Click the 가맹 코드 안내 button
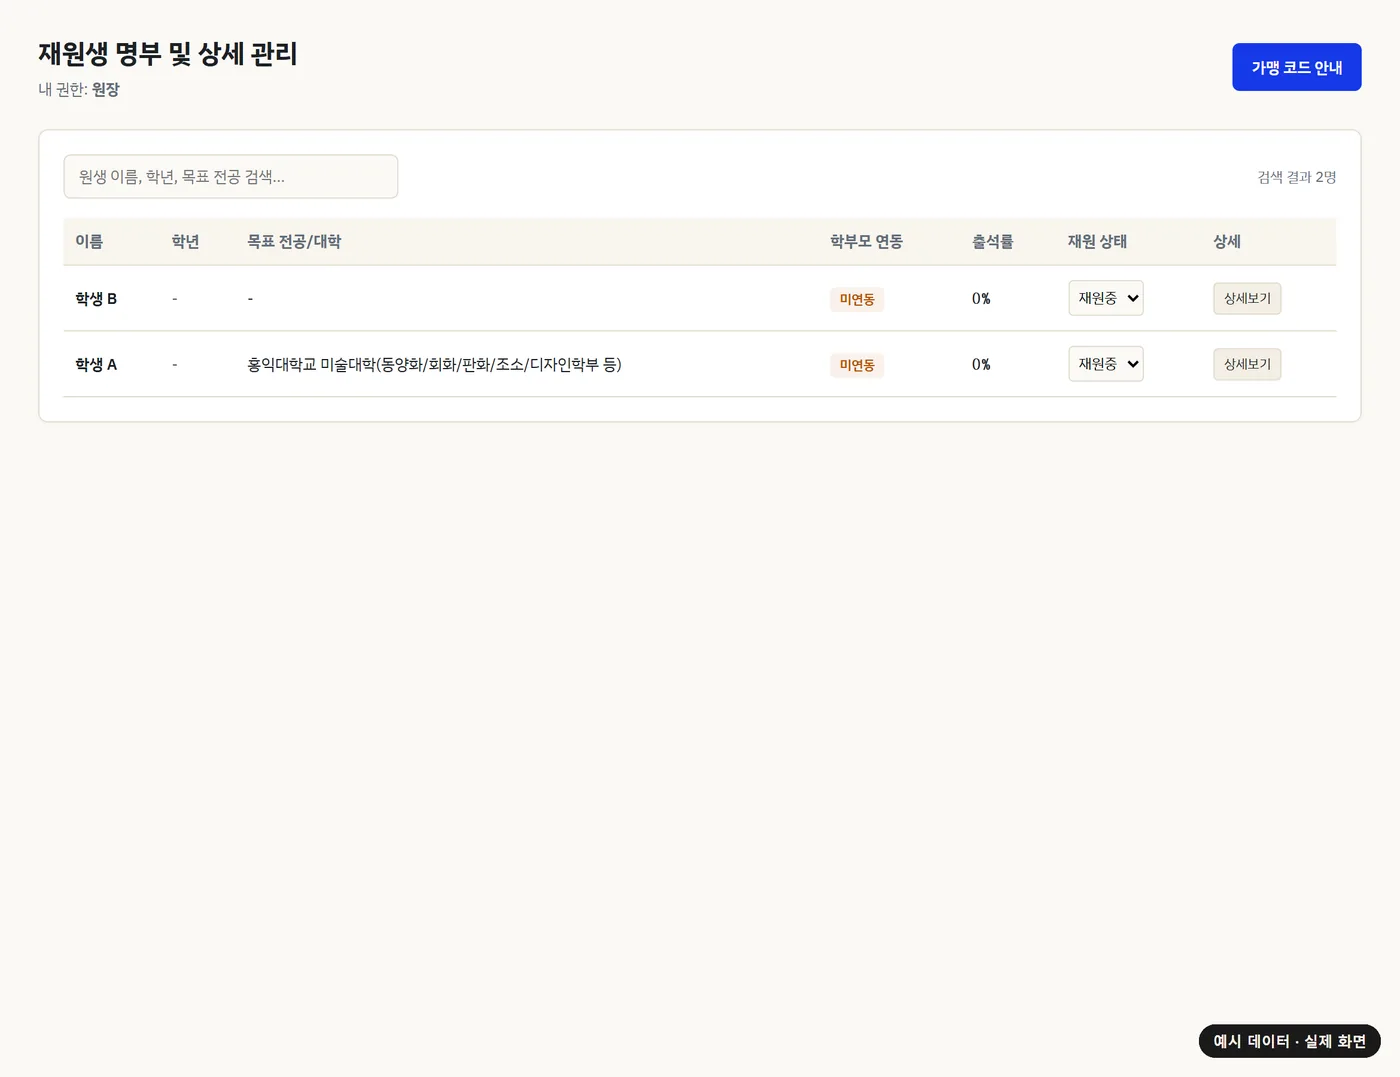1400x1077 pixels. point(1296,67)
